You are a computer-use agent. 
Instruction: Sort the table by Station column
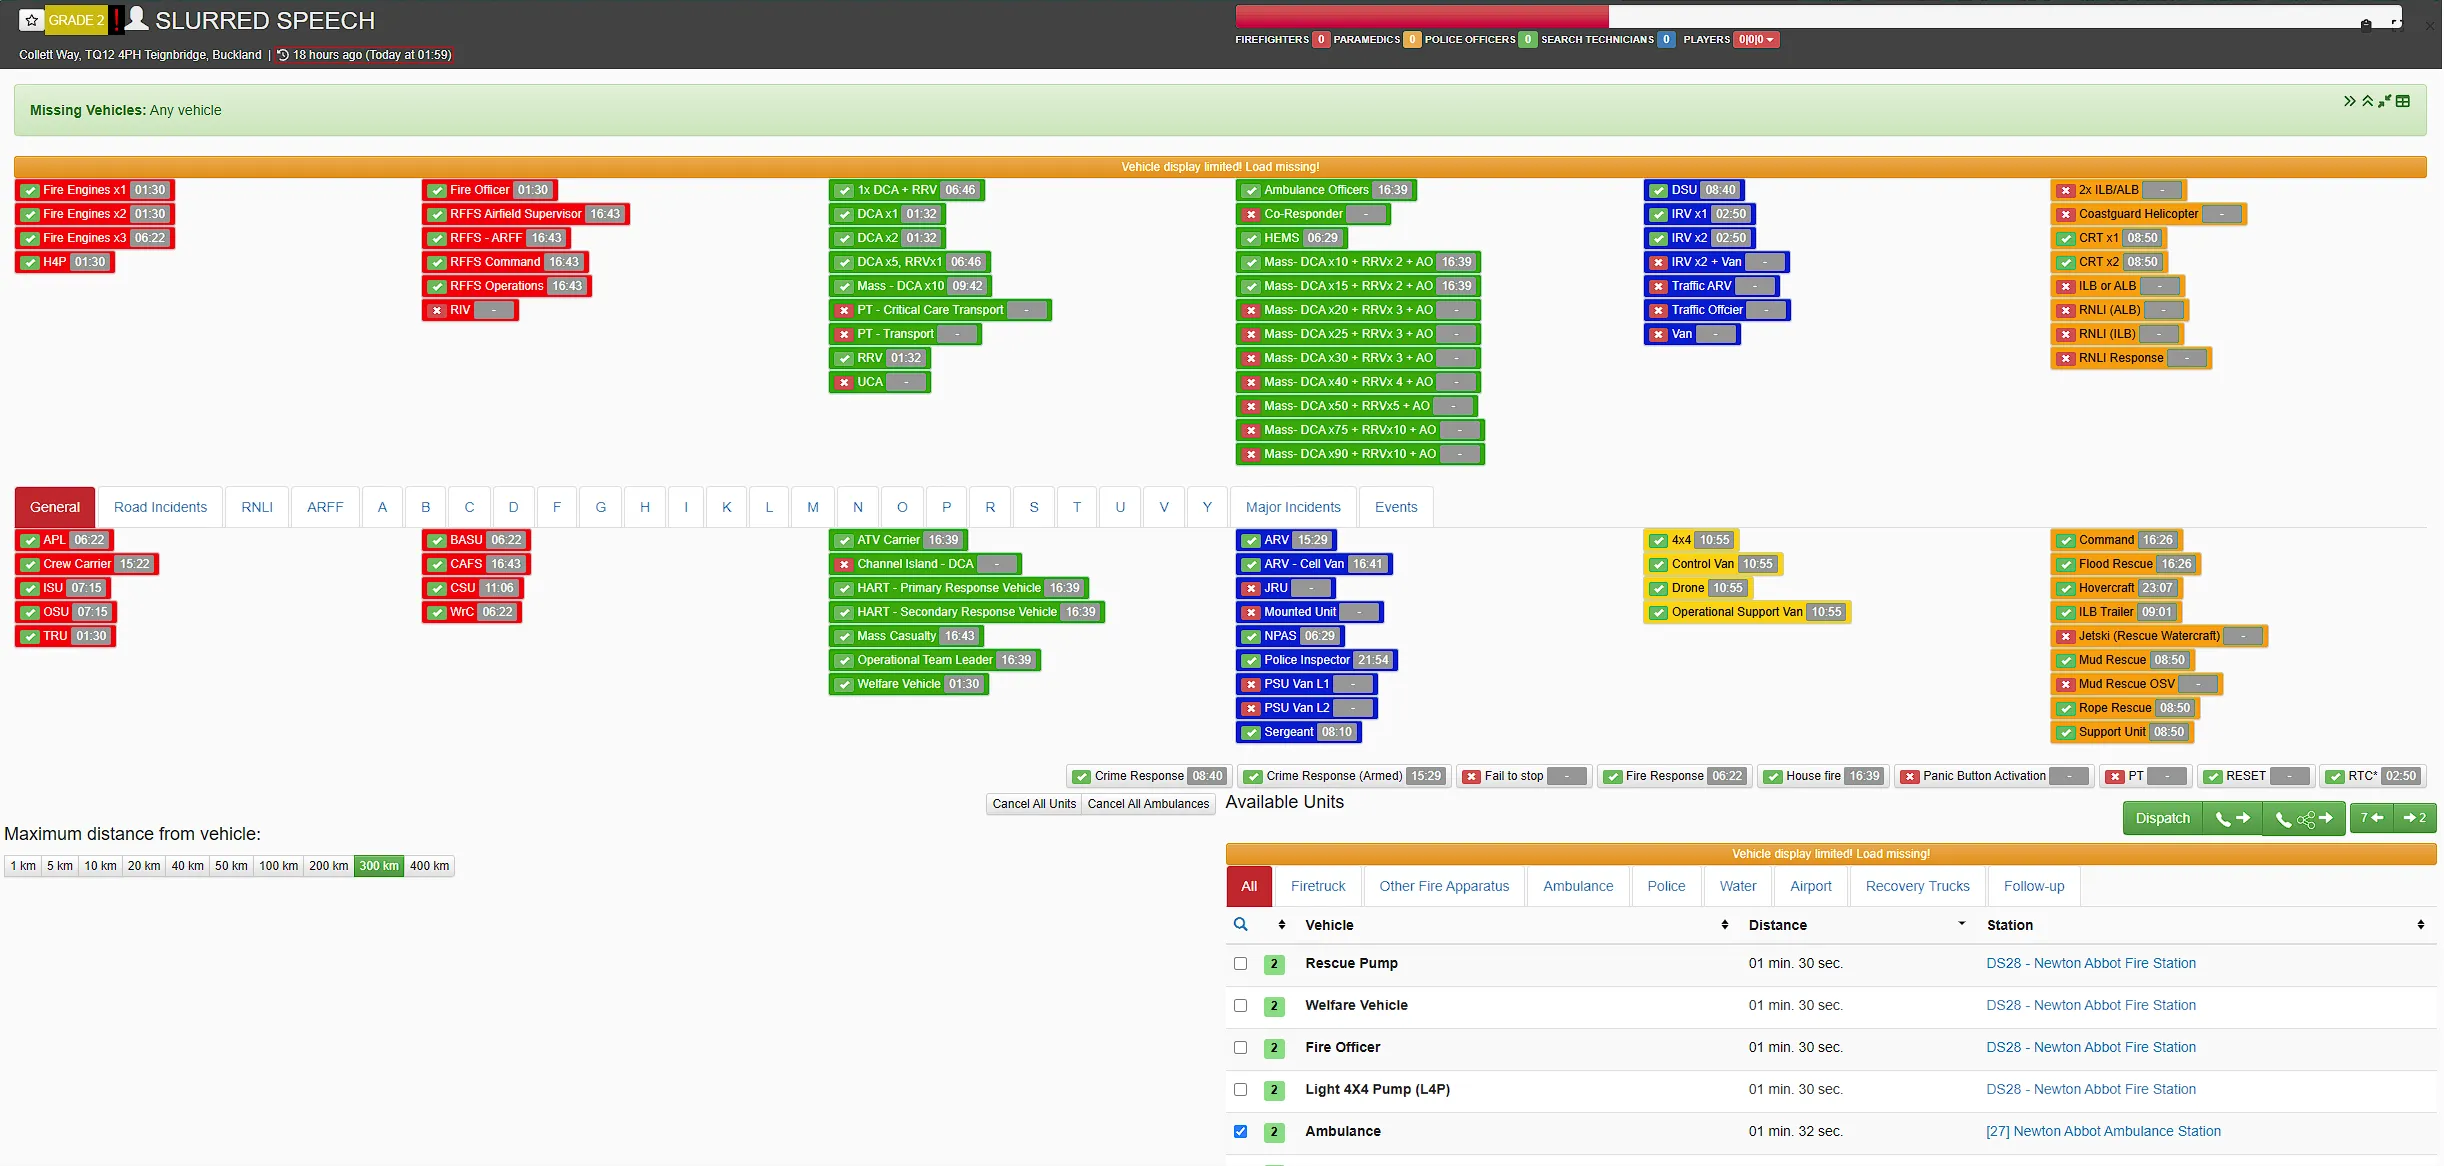point(2206,925)
